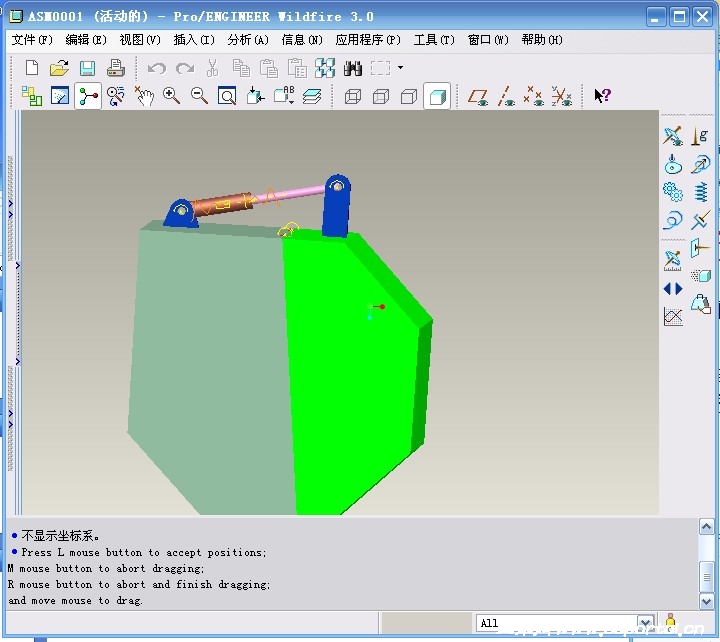Viewport: 720px width, 642px height.
Task: Toggle datum points display
Action: [x=534, y=96]
